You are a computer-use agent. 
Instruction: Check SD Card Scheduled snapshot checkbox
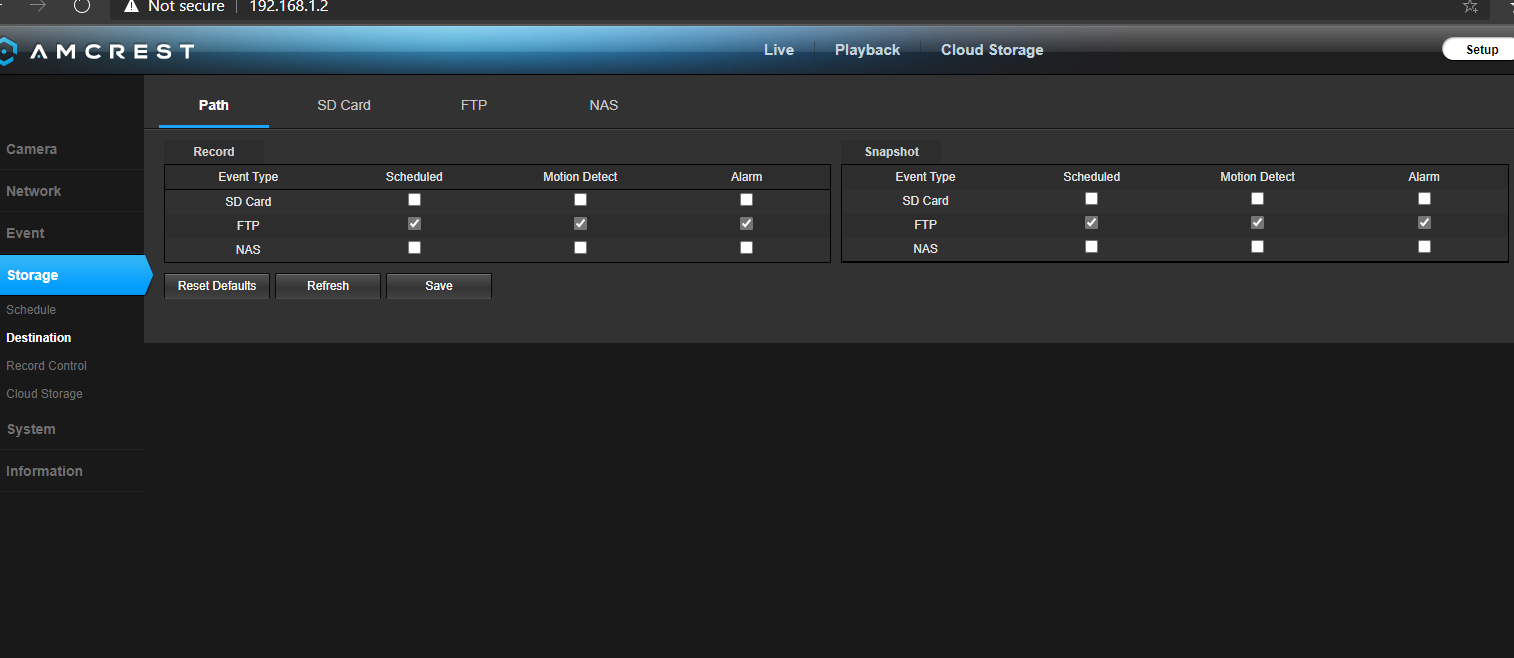1091,199
